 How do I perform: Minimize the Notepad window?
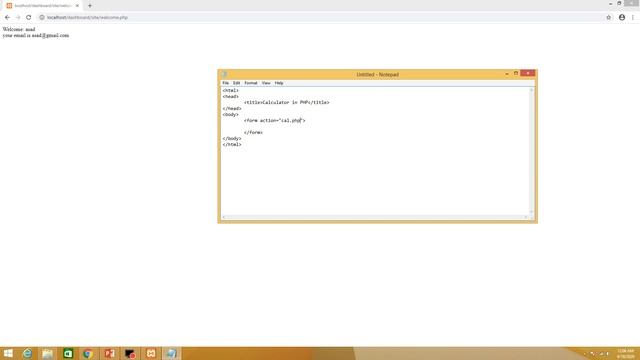pyautogui.click(x=507, y=73)
